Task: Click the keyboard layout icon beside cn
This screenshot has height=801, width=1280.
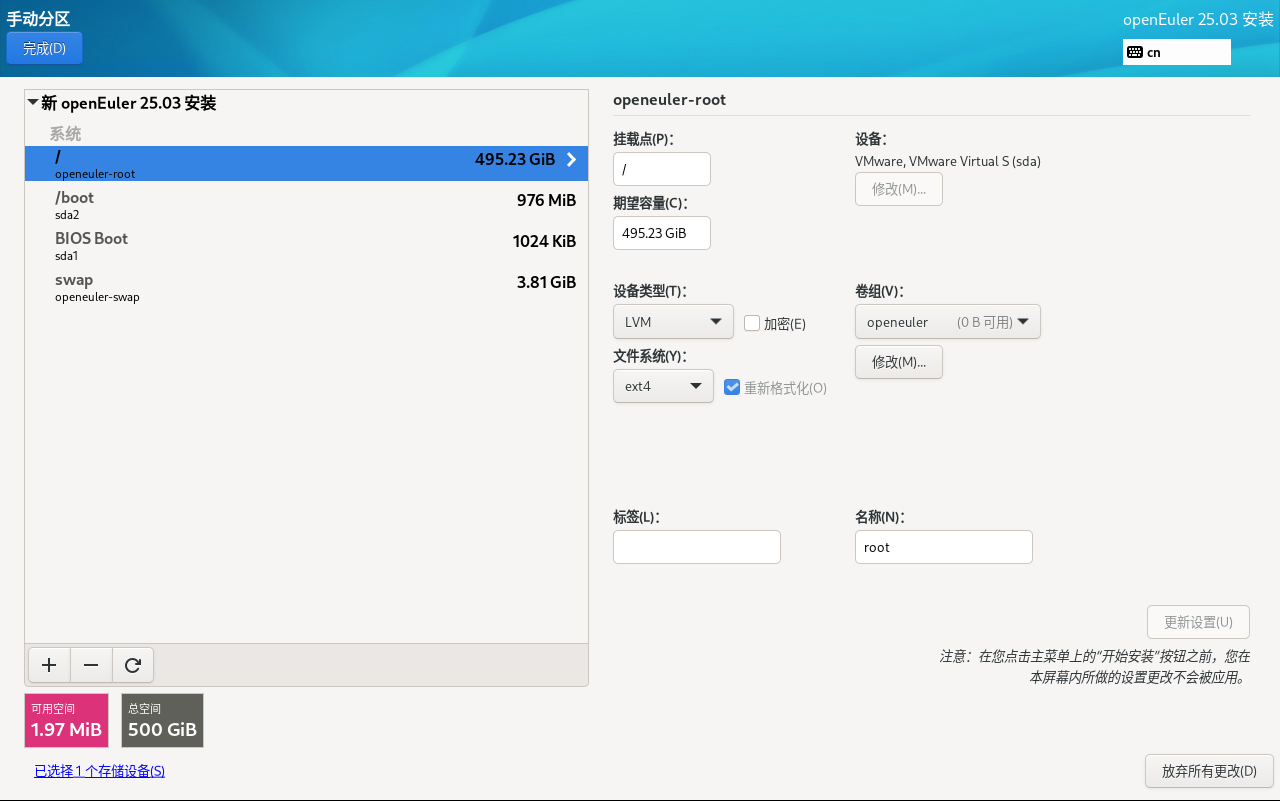Action: click(1135, 52)
